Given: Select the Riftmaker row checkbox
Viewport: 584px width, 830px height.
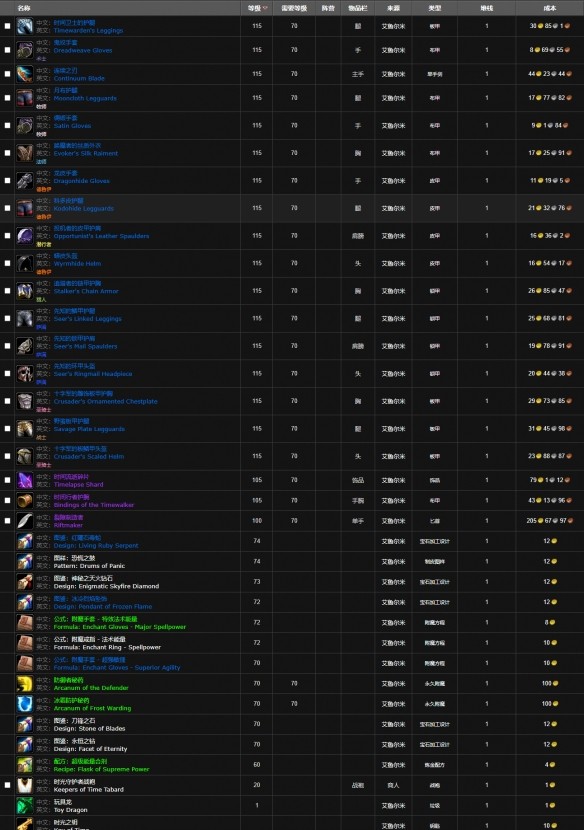Looking at the screenshot, I should point(7,520).
